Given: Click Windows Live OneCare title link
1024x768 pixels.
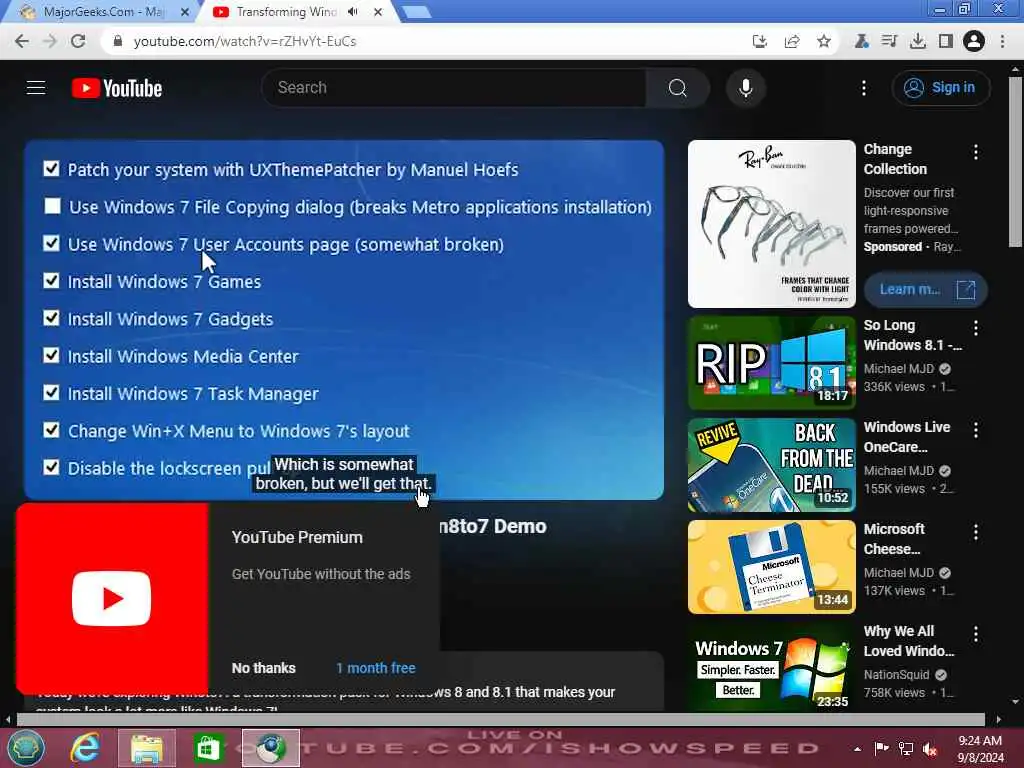Looking at the screenshot, I should [906, 437].
